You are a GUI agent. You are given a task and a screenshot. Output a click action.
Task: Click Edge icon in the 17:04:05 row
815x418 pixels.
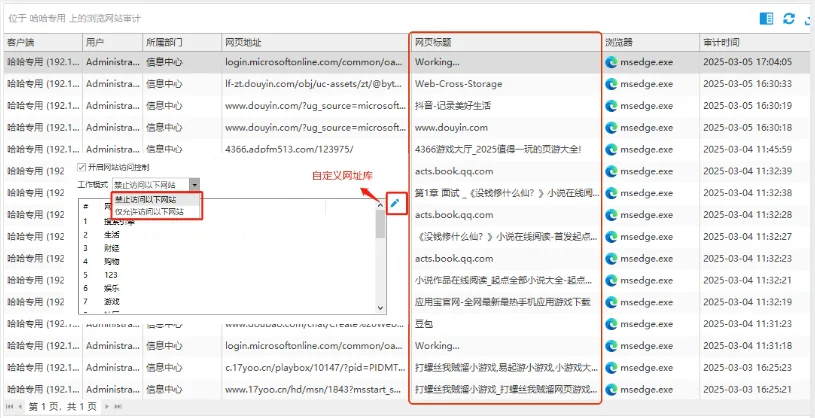611,62
